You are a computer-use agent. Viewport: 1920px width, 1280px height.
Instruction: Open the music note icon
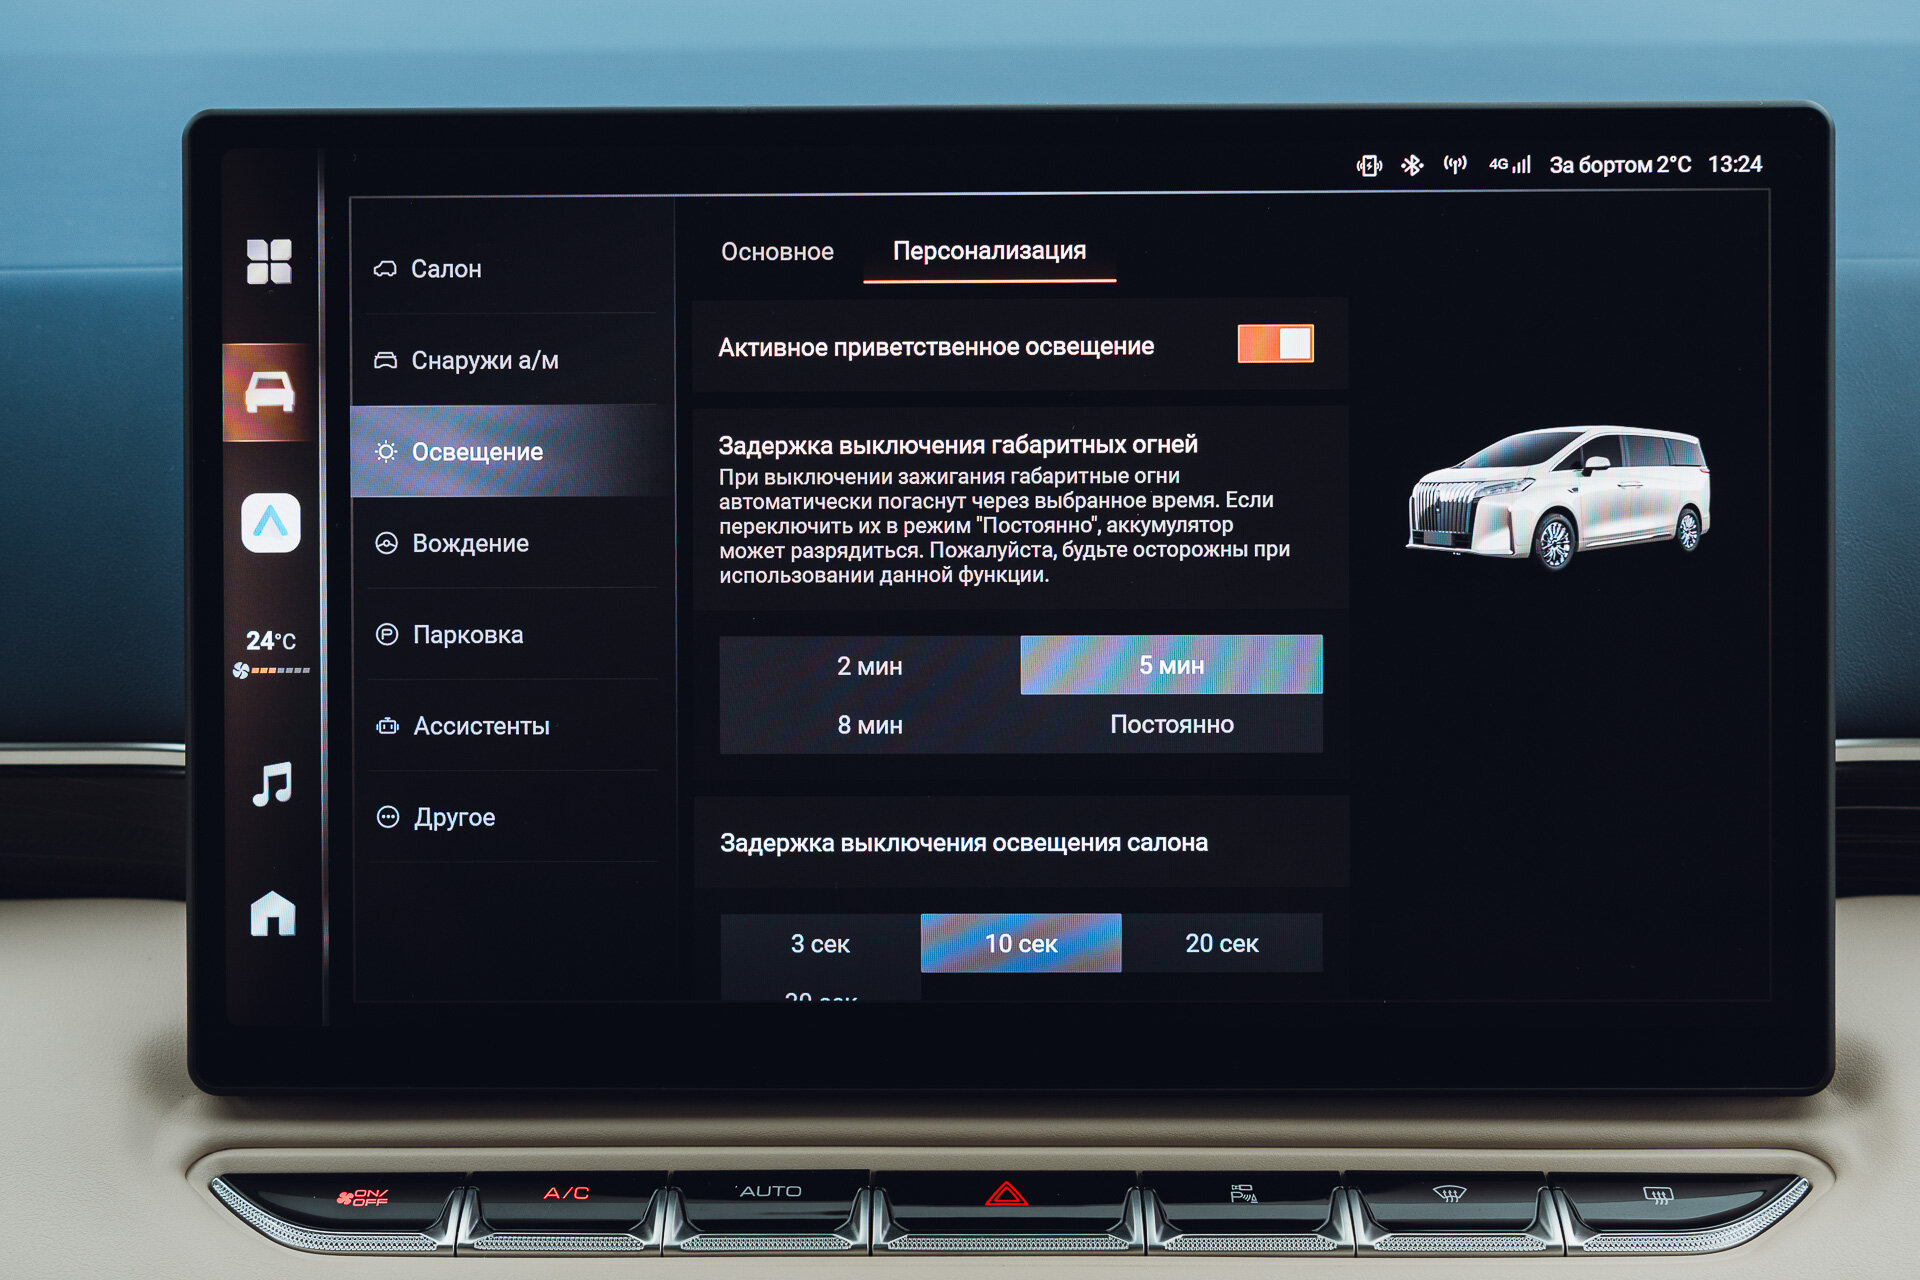[272, 784]
